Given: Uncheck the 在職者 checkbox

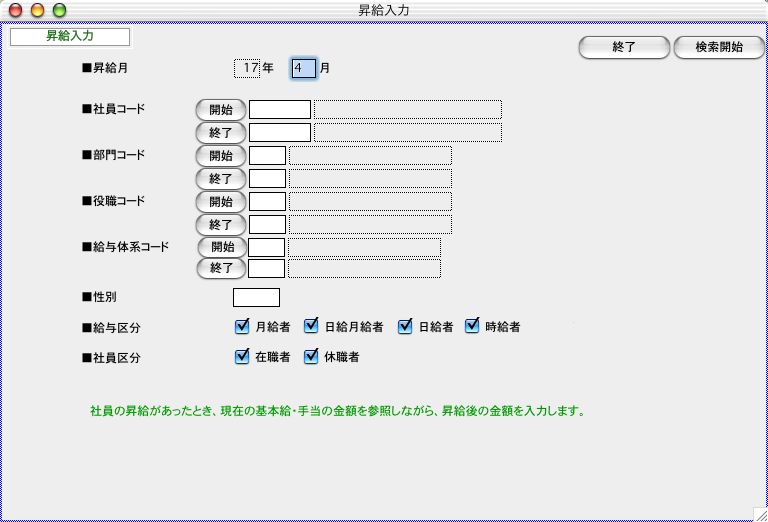Looking at the screenshot, I should tap(242, 356).
